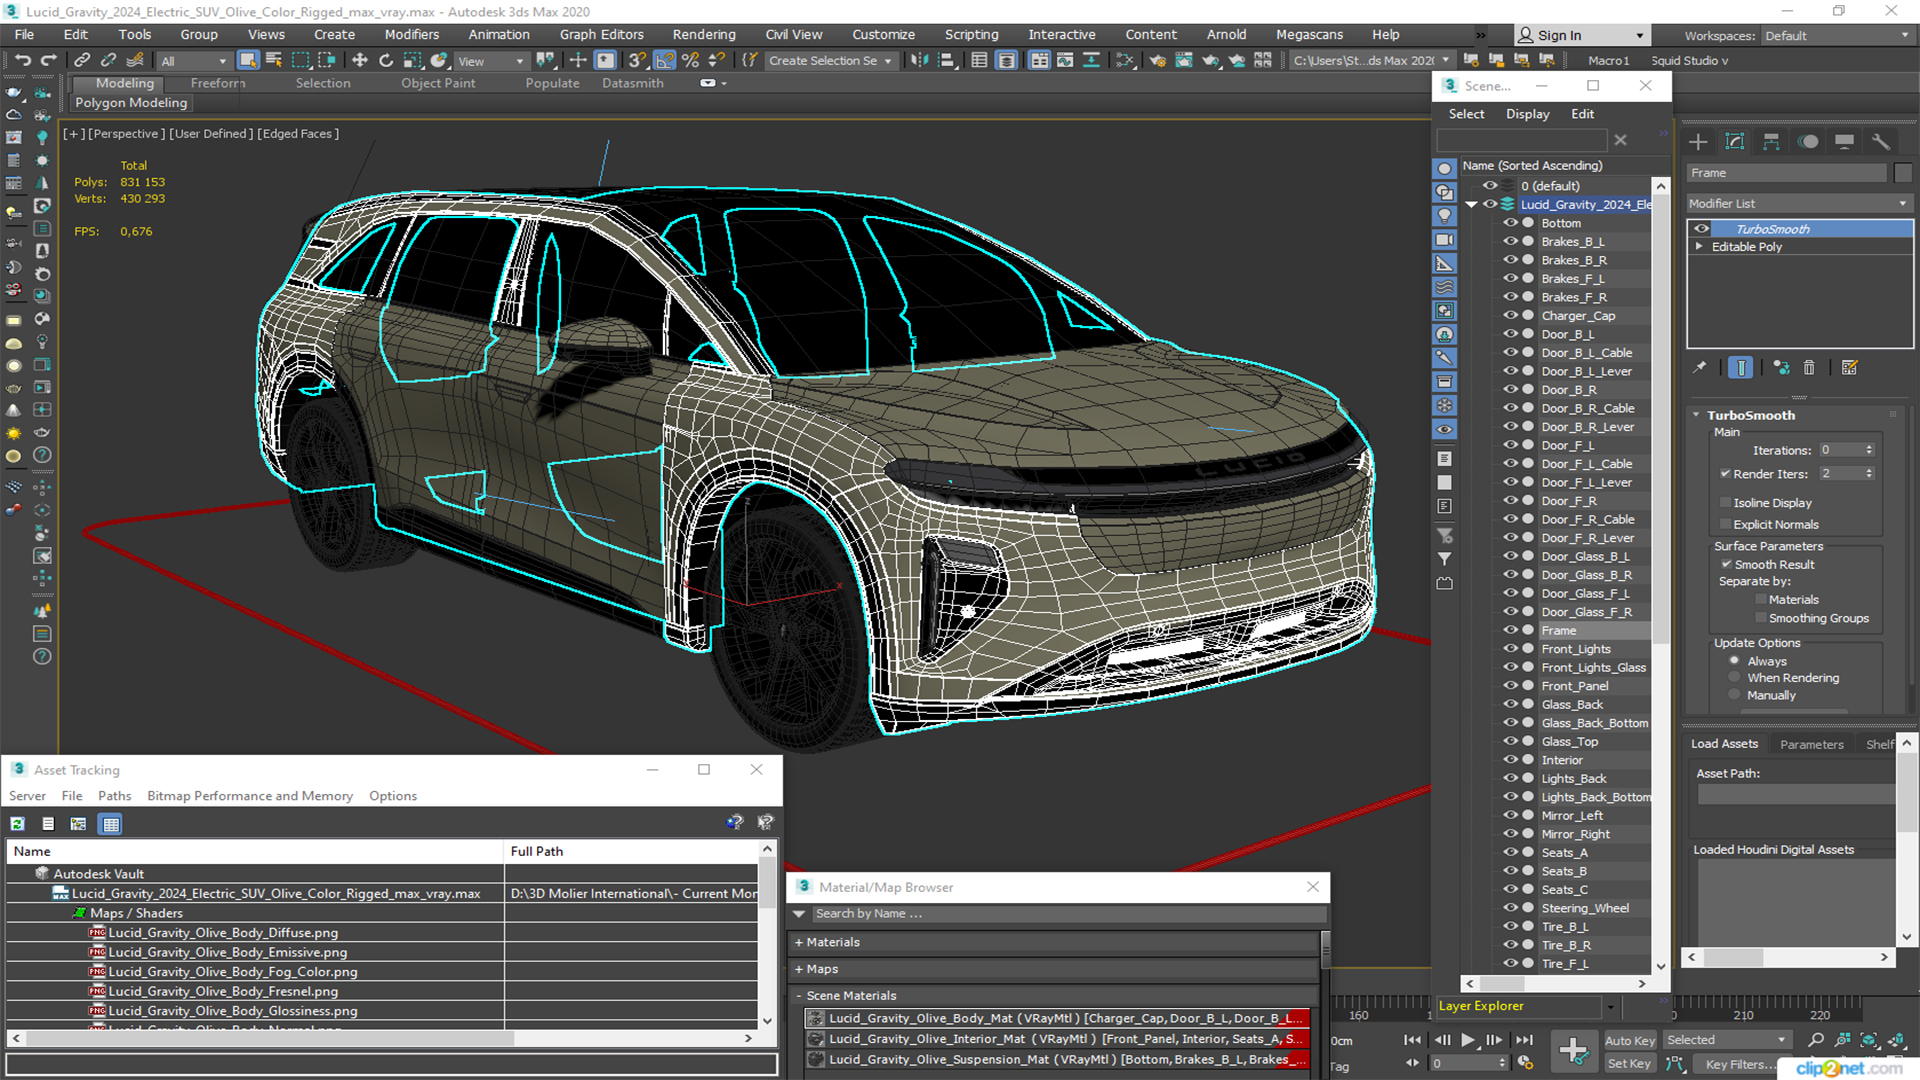Viewport: 1920px width, 1080px height.
Task: Select When Rendering update option
Action: pos(1735,678)
